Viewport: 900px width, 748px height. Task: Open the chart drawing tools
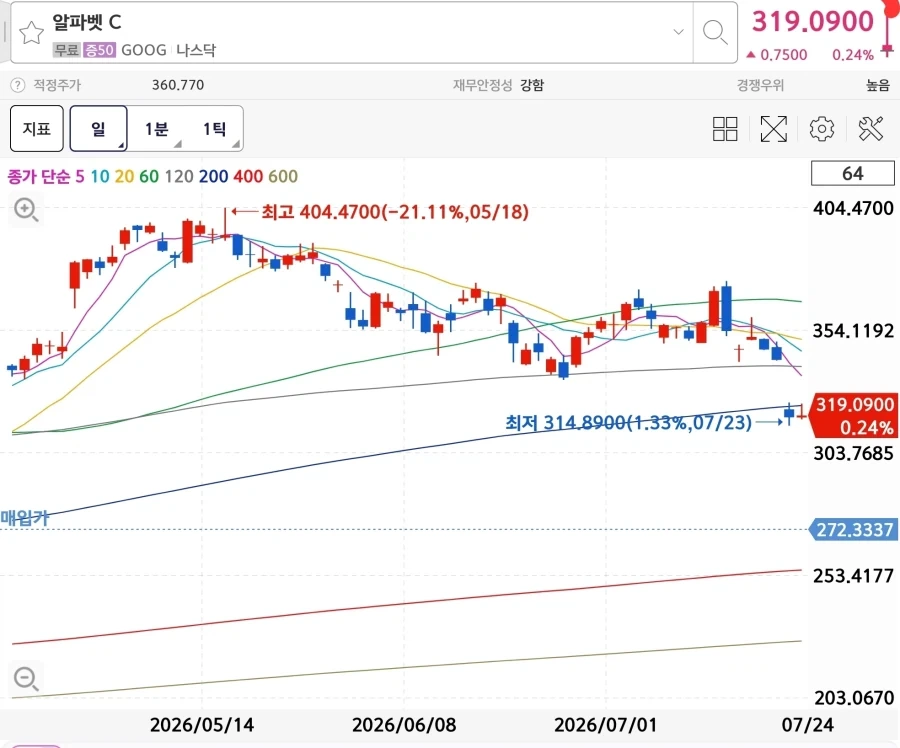870,129
